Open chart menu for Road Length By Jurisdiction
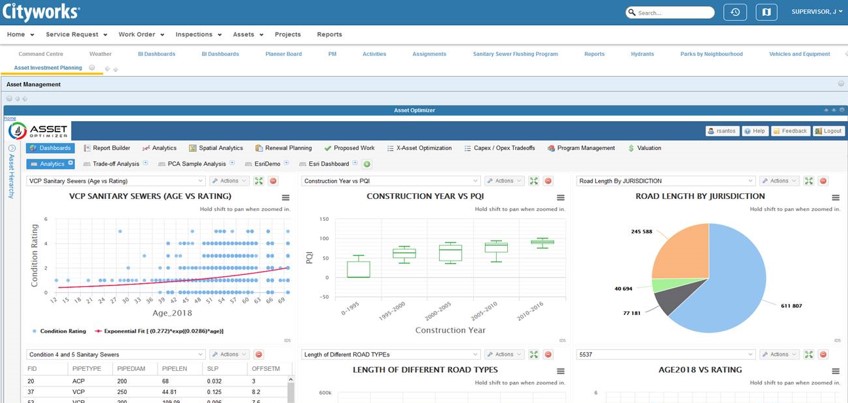Viewport: 848px width, 403px height. 835,198
